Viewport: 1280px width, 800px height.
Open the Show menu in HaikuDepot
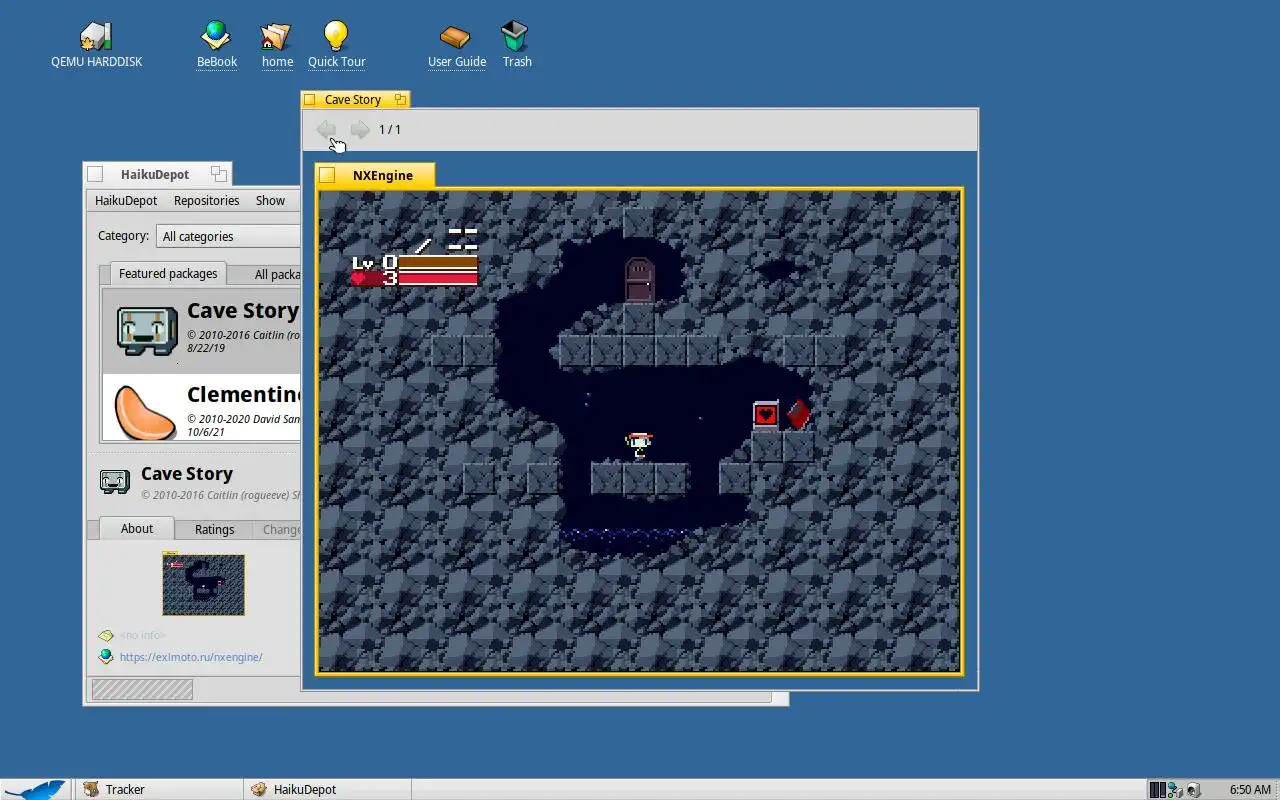(x=270, y=200)
